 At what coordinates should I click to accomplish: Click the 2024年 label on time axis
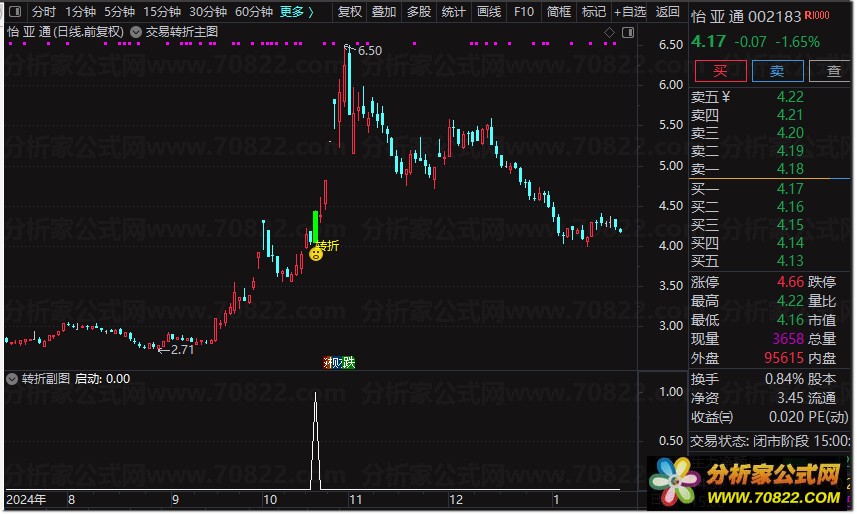(26, 500)
